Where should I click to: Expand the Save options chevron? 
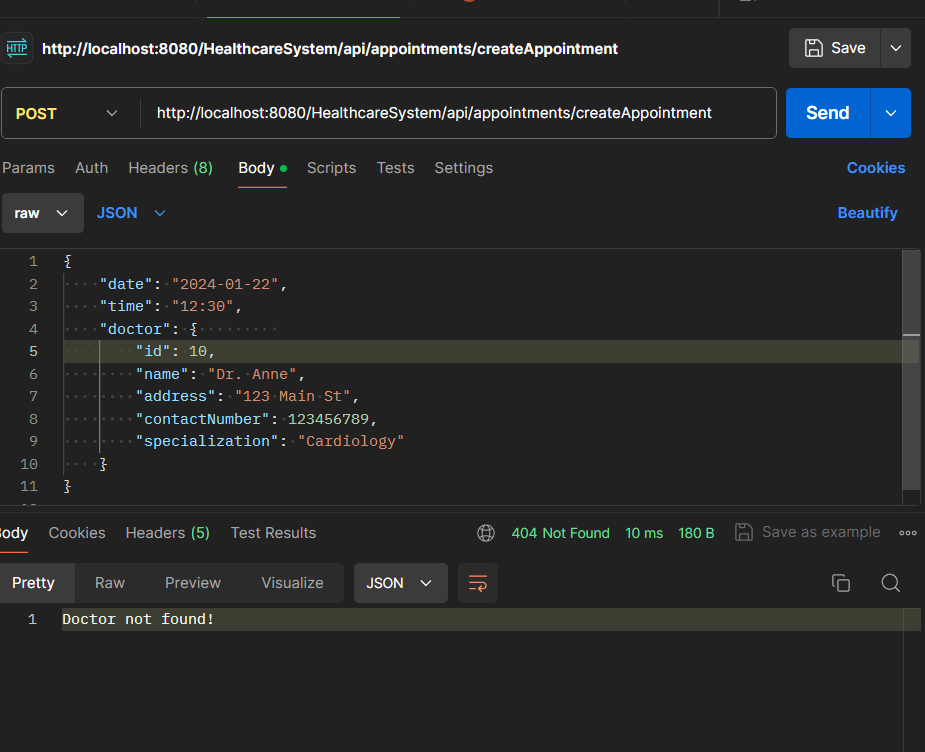895,48
